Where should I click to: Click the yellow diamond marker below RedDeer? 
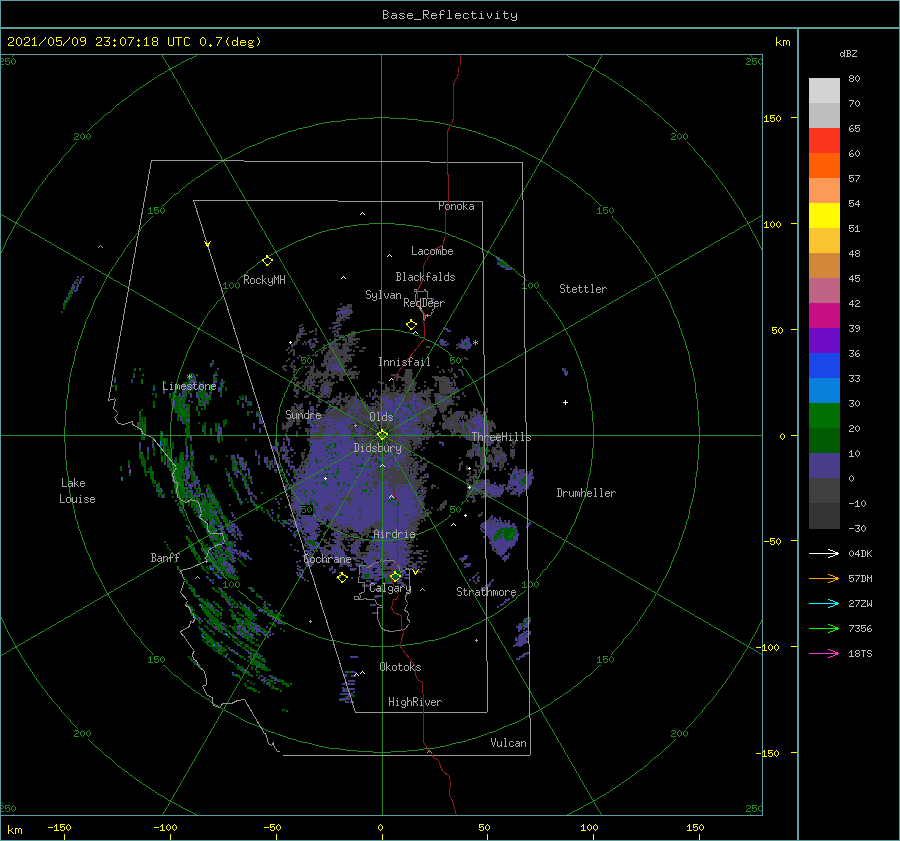[x=411, y=324]
